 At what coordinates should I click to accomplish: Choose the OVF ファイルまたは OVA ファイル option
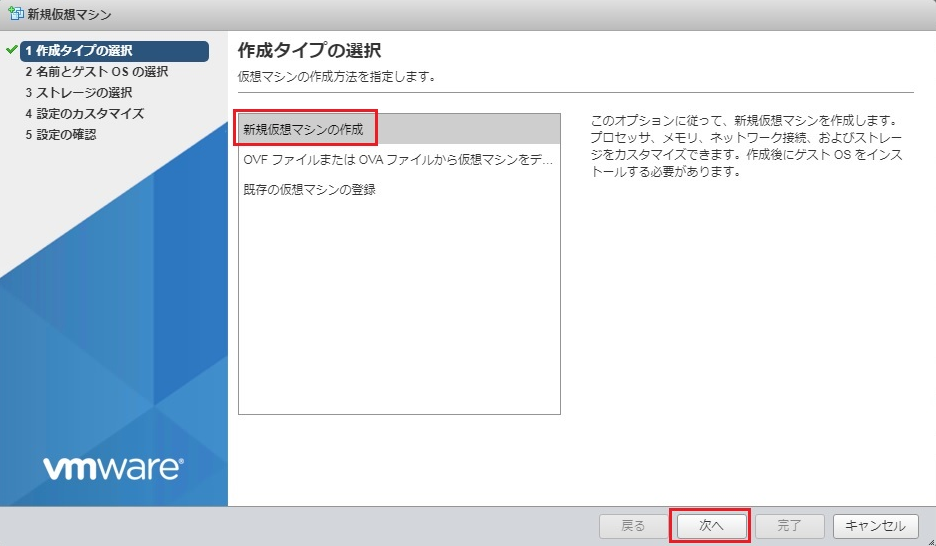tap(398, 160)
